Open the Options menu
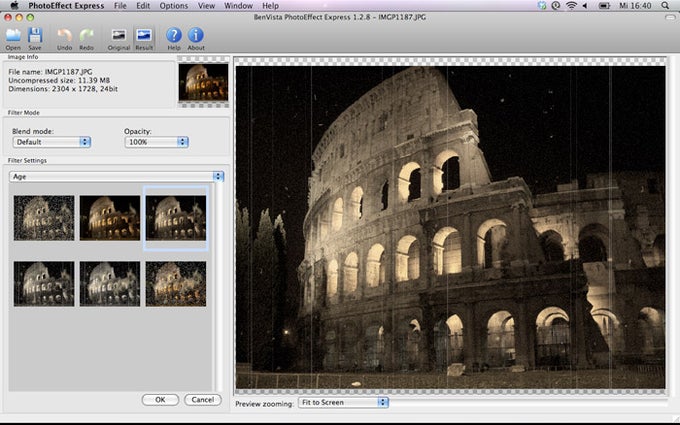Viewport: 680px width, 425px height. tap(173, 6)
